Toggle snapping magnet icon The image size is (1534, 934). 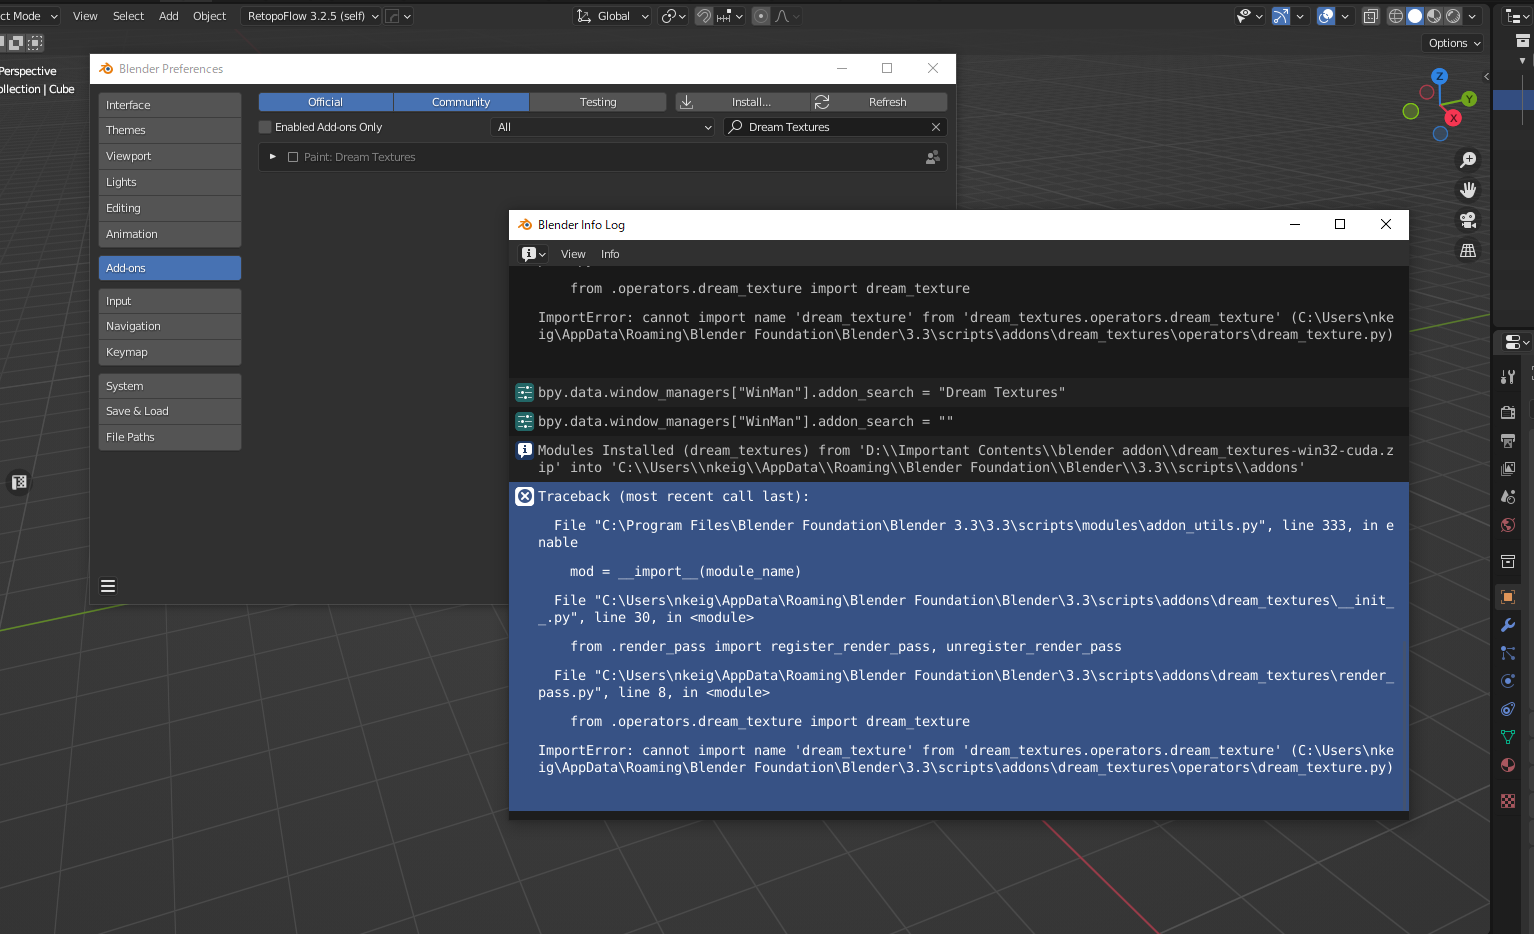pyautogui.click(x=704, y=16)
